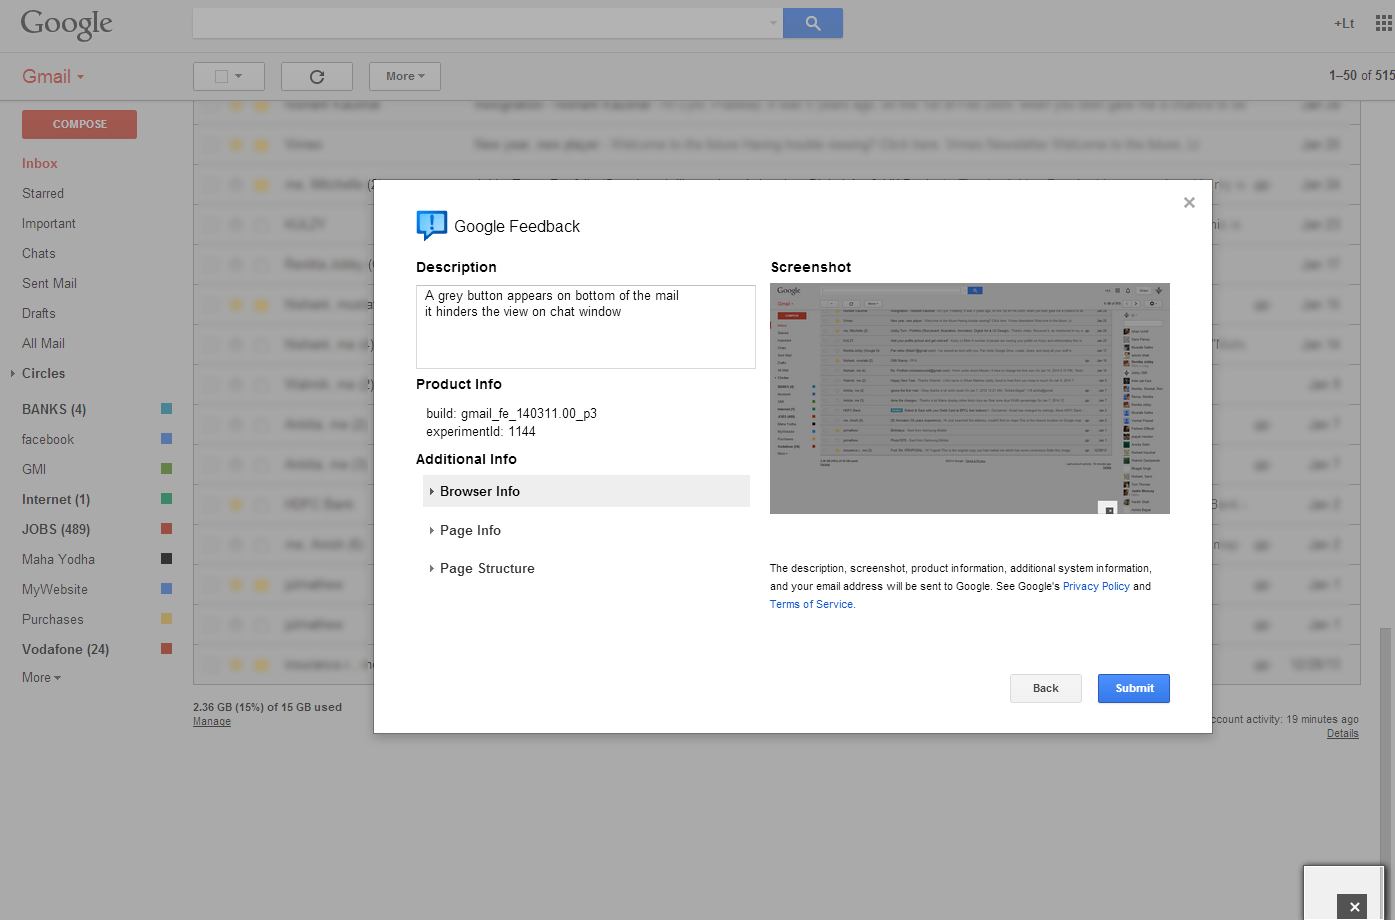
Task: Expand More labels in sidebar
Action: coord(41,677)
